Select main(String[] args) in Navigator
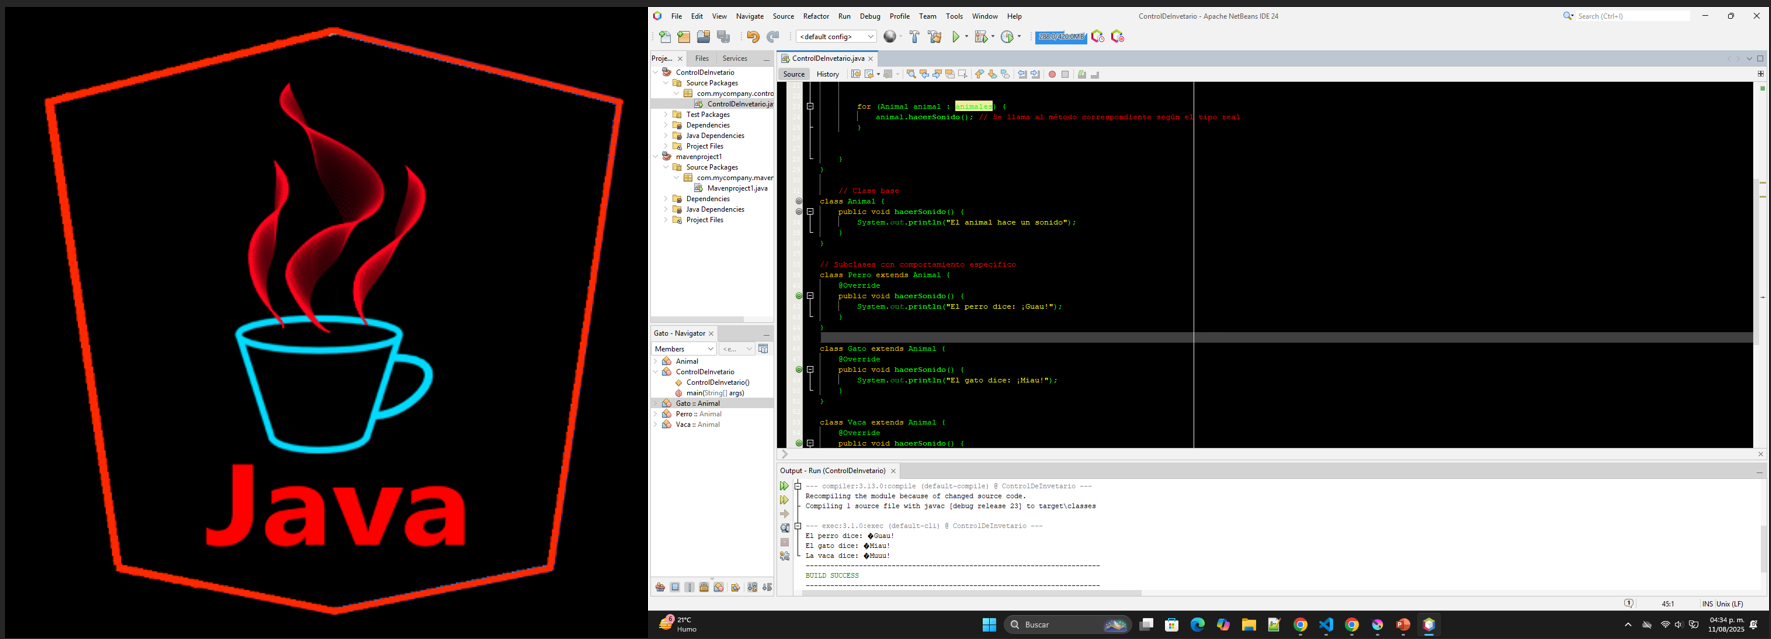Screen dimensions: 1771x639 pyautogui.click(x=714, y=393)
